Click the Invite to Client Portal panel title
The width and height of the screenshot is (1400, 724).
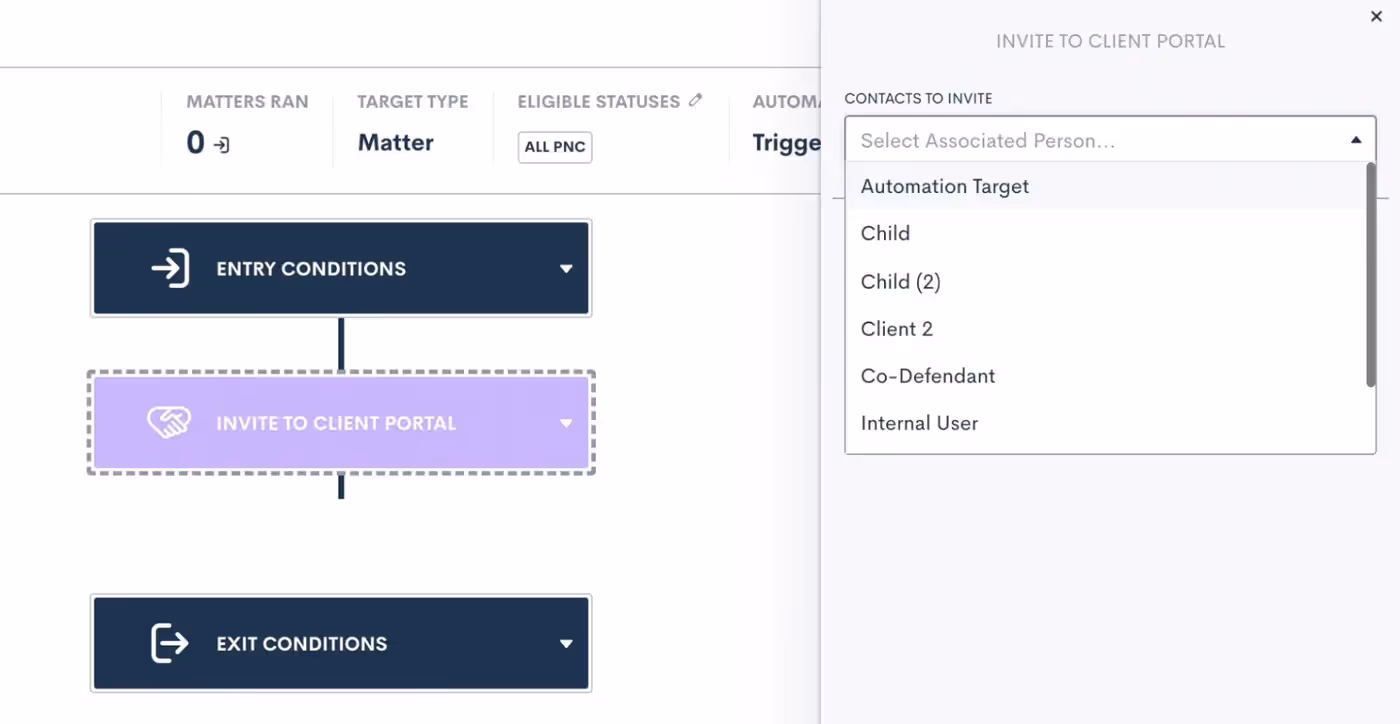tap(1110, 41)
